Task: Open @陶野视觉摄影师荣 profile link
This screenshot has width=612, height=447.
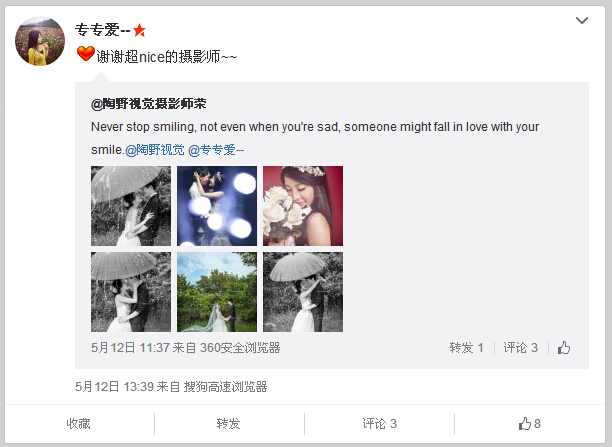Action: pyautogui.click(x=148, y=104)
